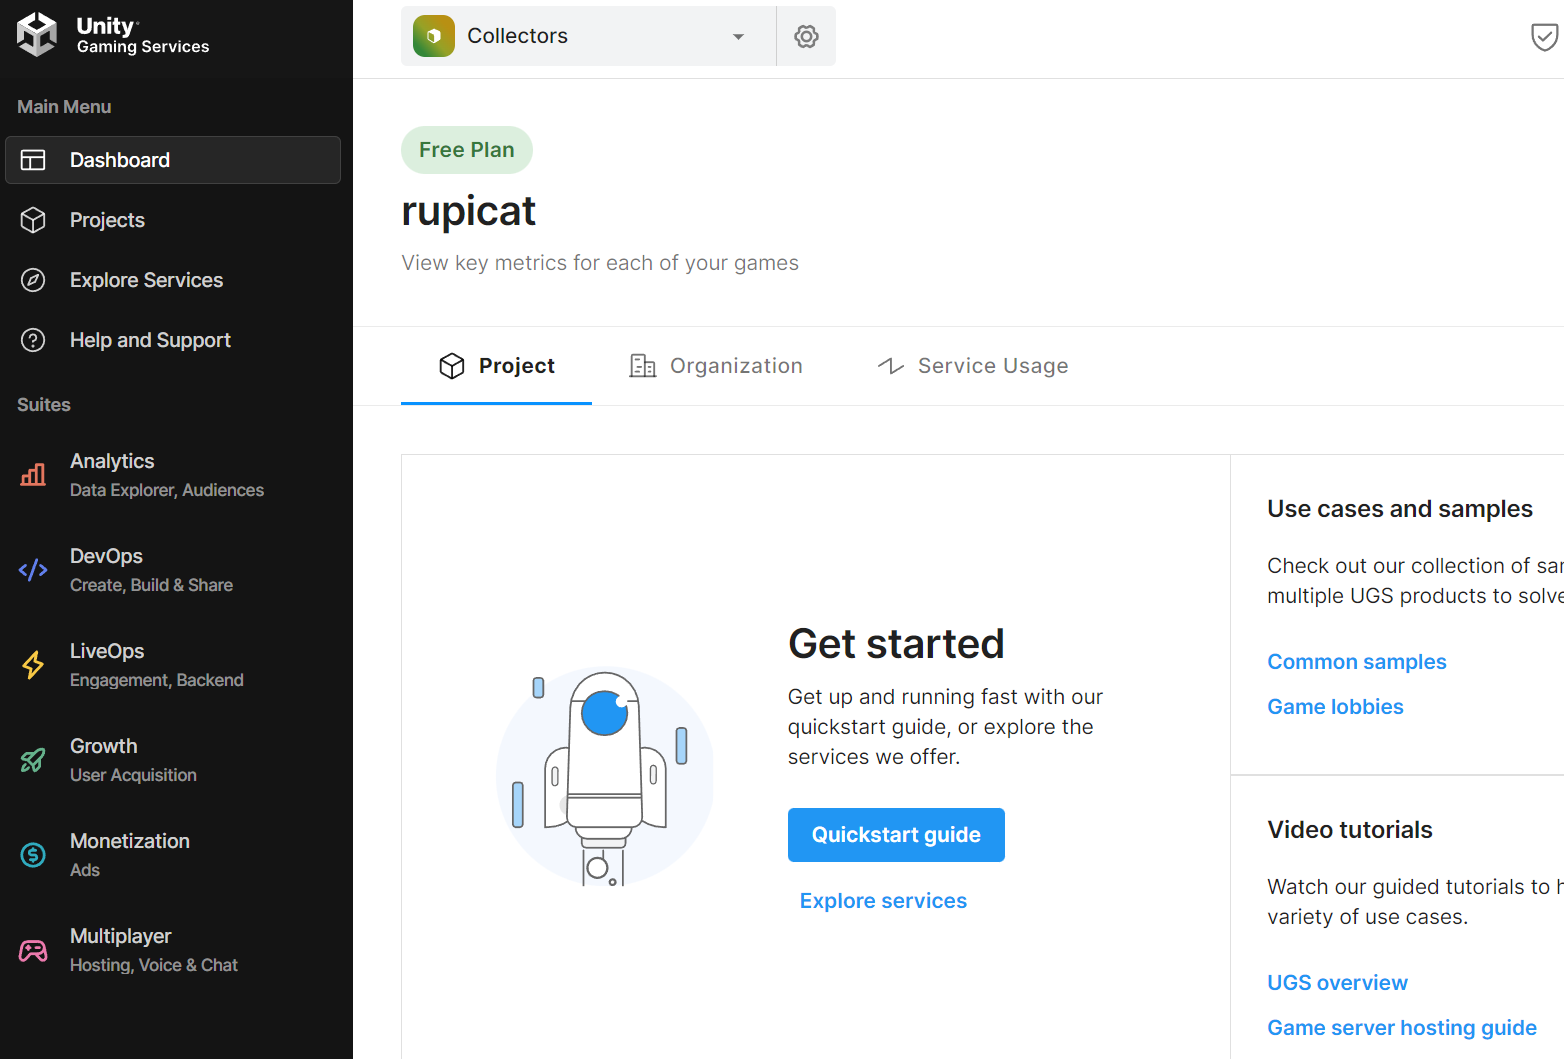Click the Get started heading
This screenshot has width=1564, height=1059.
click(896, 644)
